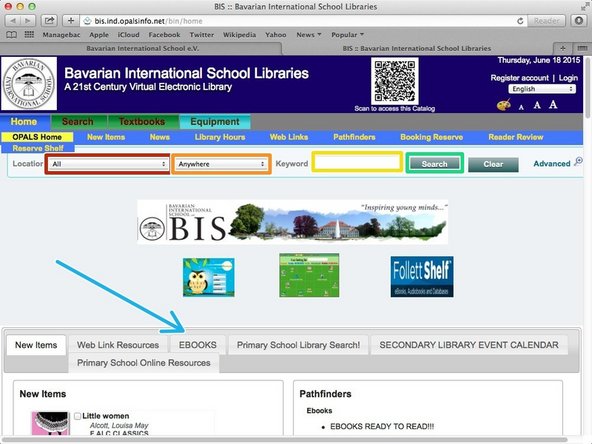The image size is (592, 444).
Task: Select the medium font size A
Action: 537,105
